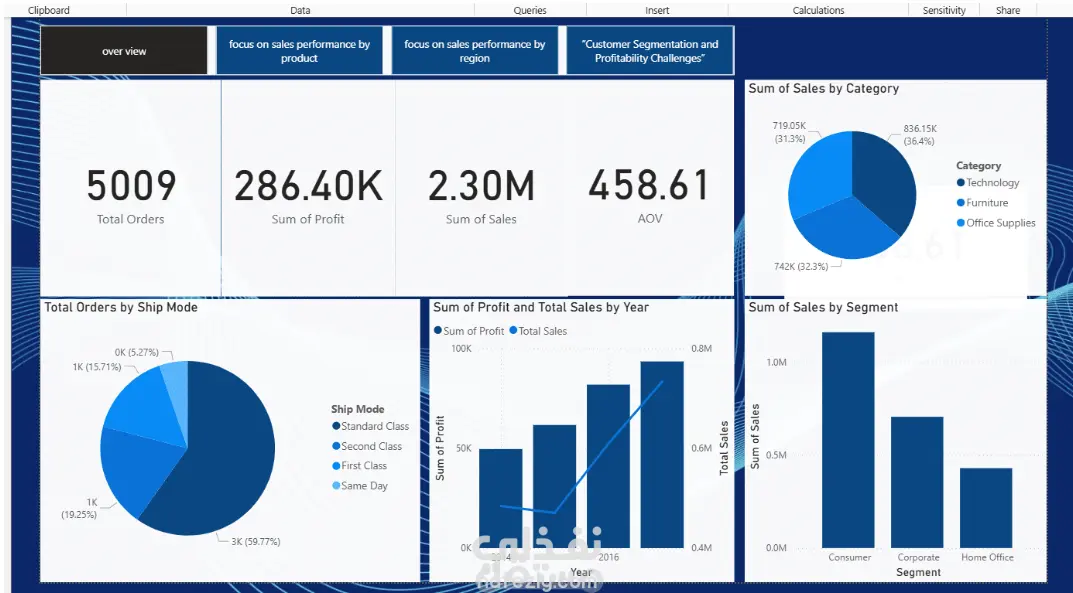Click the Calculations ribbon group label
1073x593 pixels.
818,10
